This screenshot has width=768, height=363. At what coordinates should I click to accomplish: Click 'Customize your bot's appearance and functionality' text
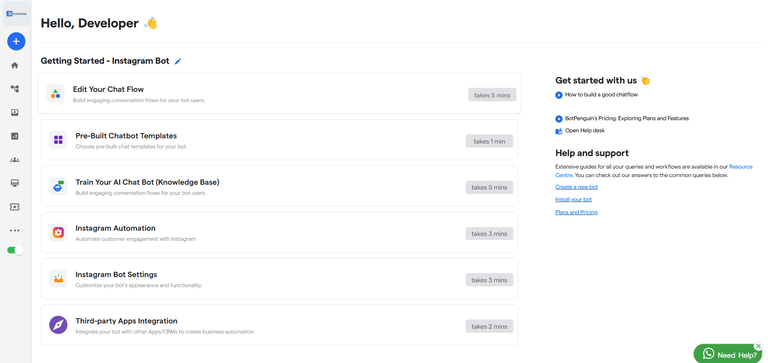139,285
